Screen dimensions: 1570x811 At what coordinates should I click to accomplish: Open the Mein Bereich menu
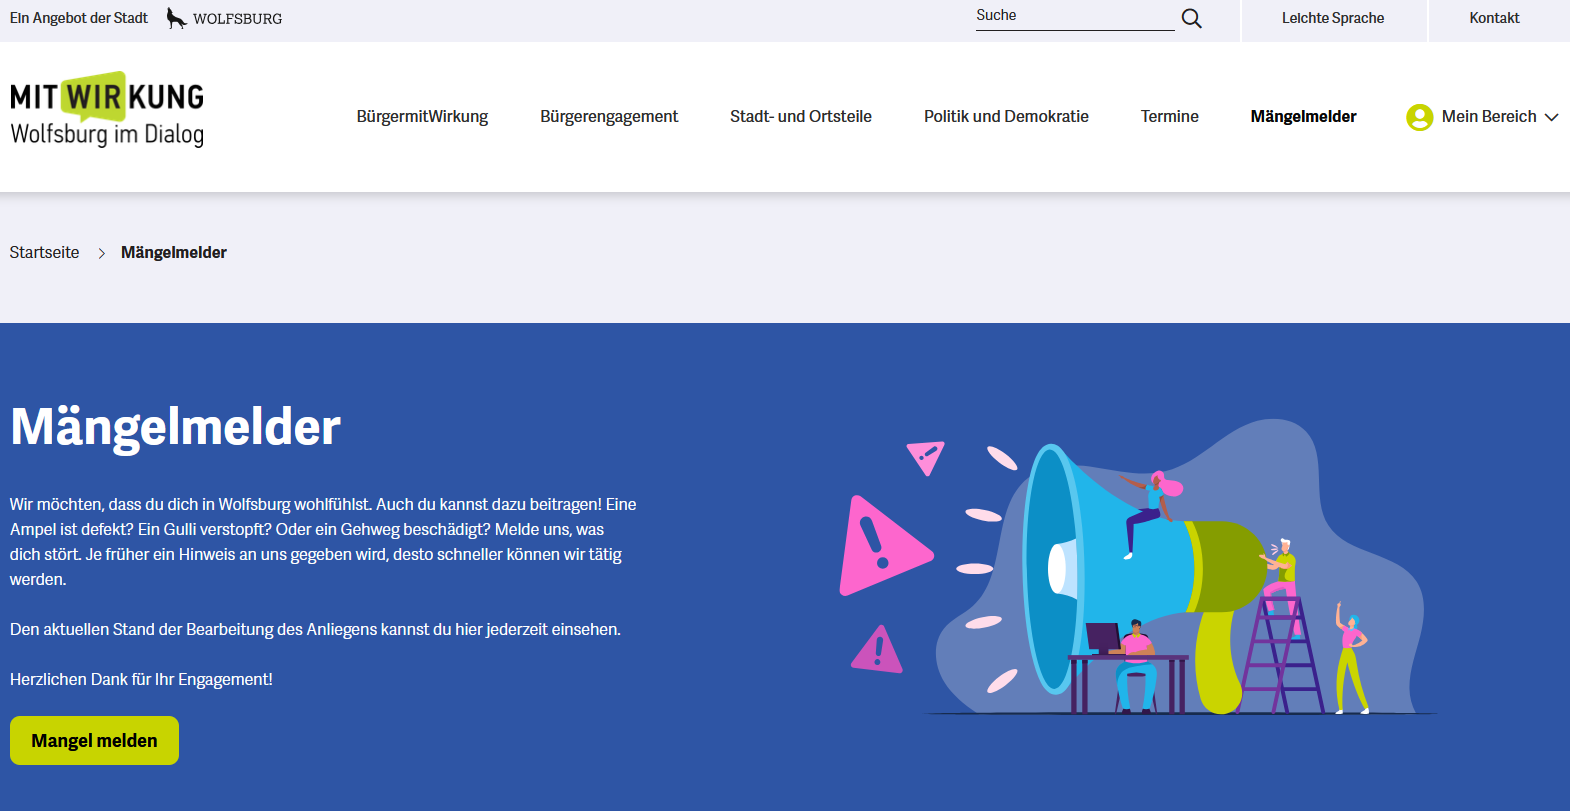pyautogui.click(x=1488, y=117)
